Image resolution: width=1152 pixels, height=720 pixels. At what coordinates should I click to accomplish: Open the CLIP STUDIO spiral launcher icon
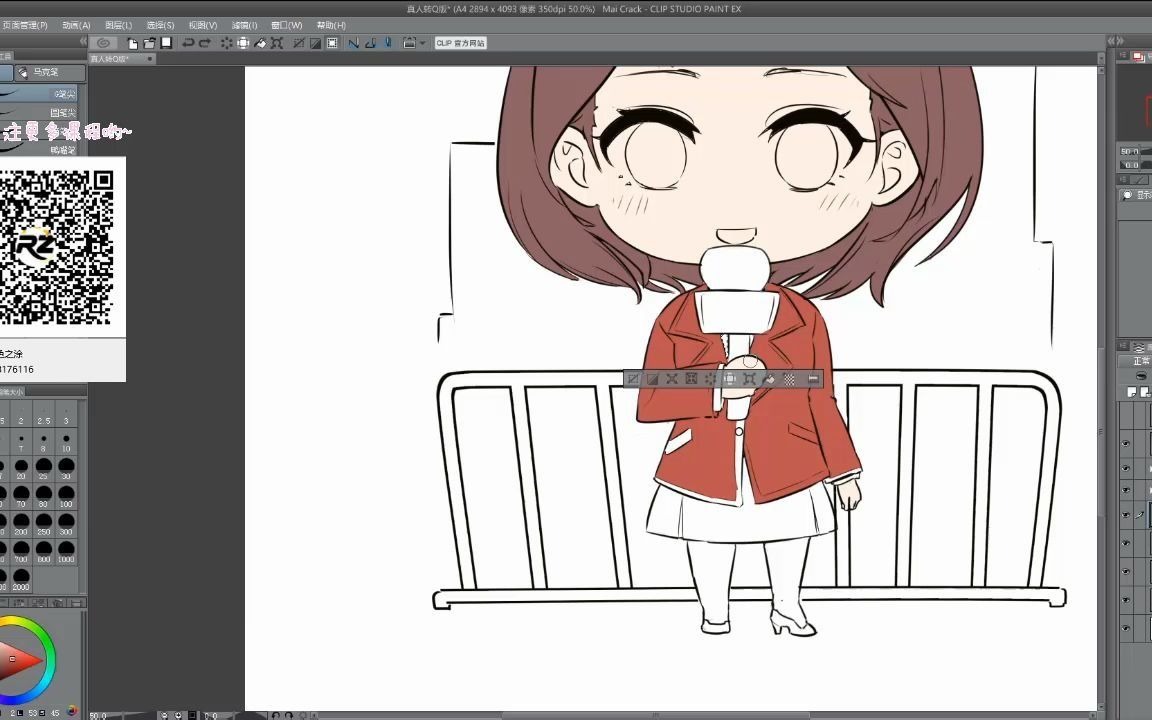[104, 43]
